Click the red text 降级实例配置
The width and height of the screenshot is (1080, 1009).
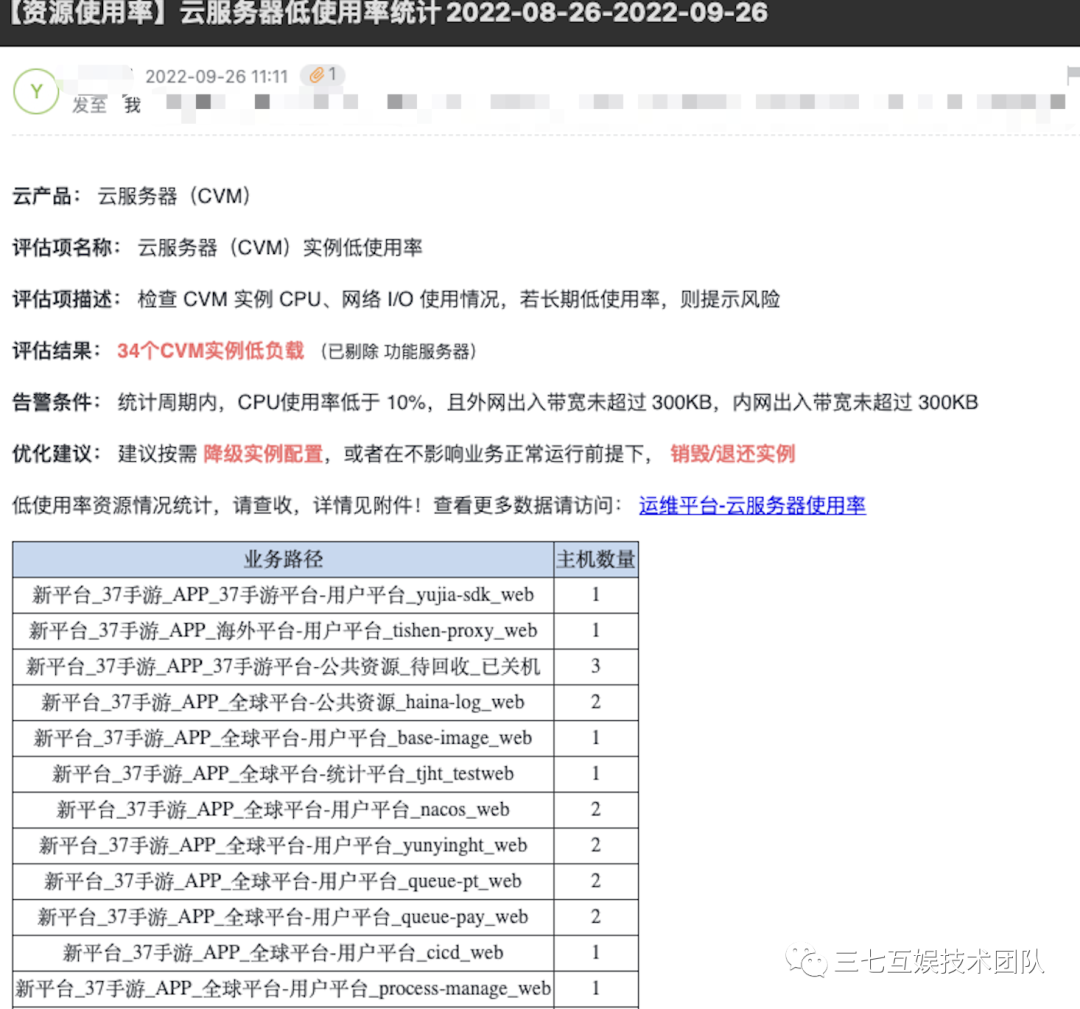click(263, 454)
